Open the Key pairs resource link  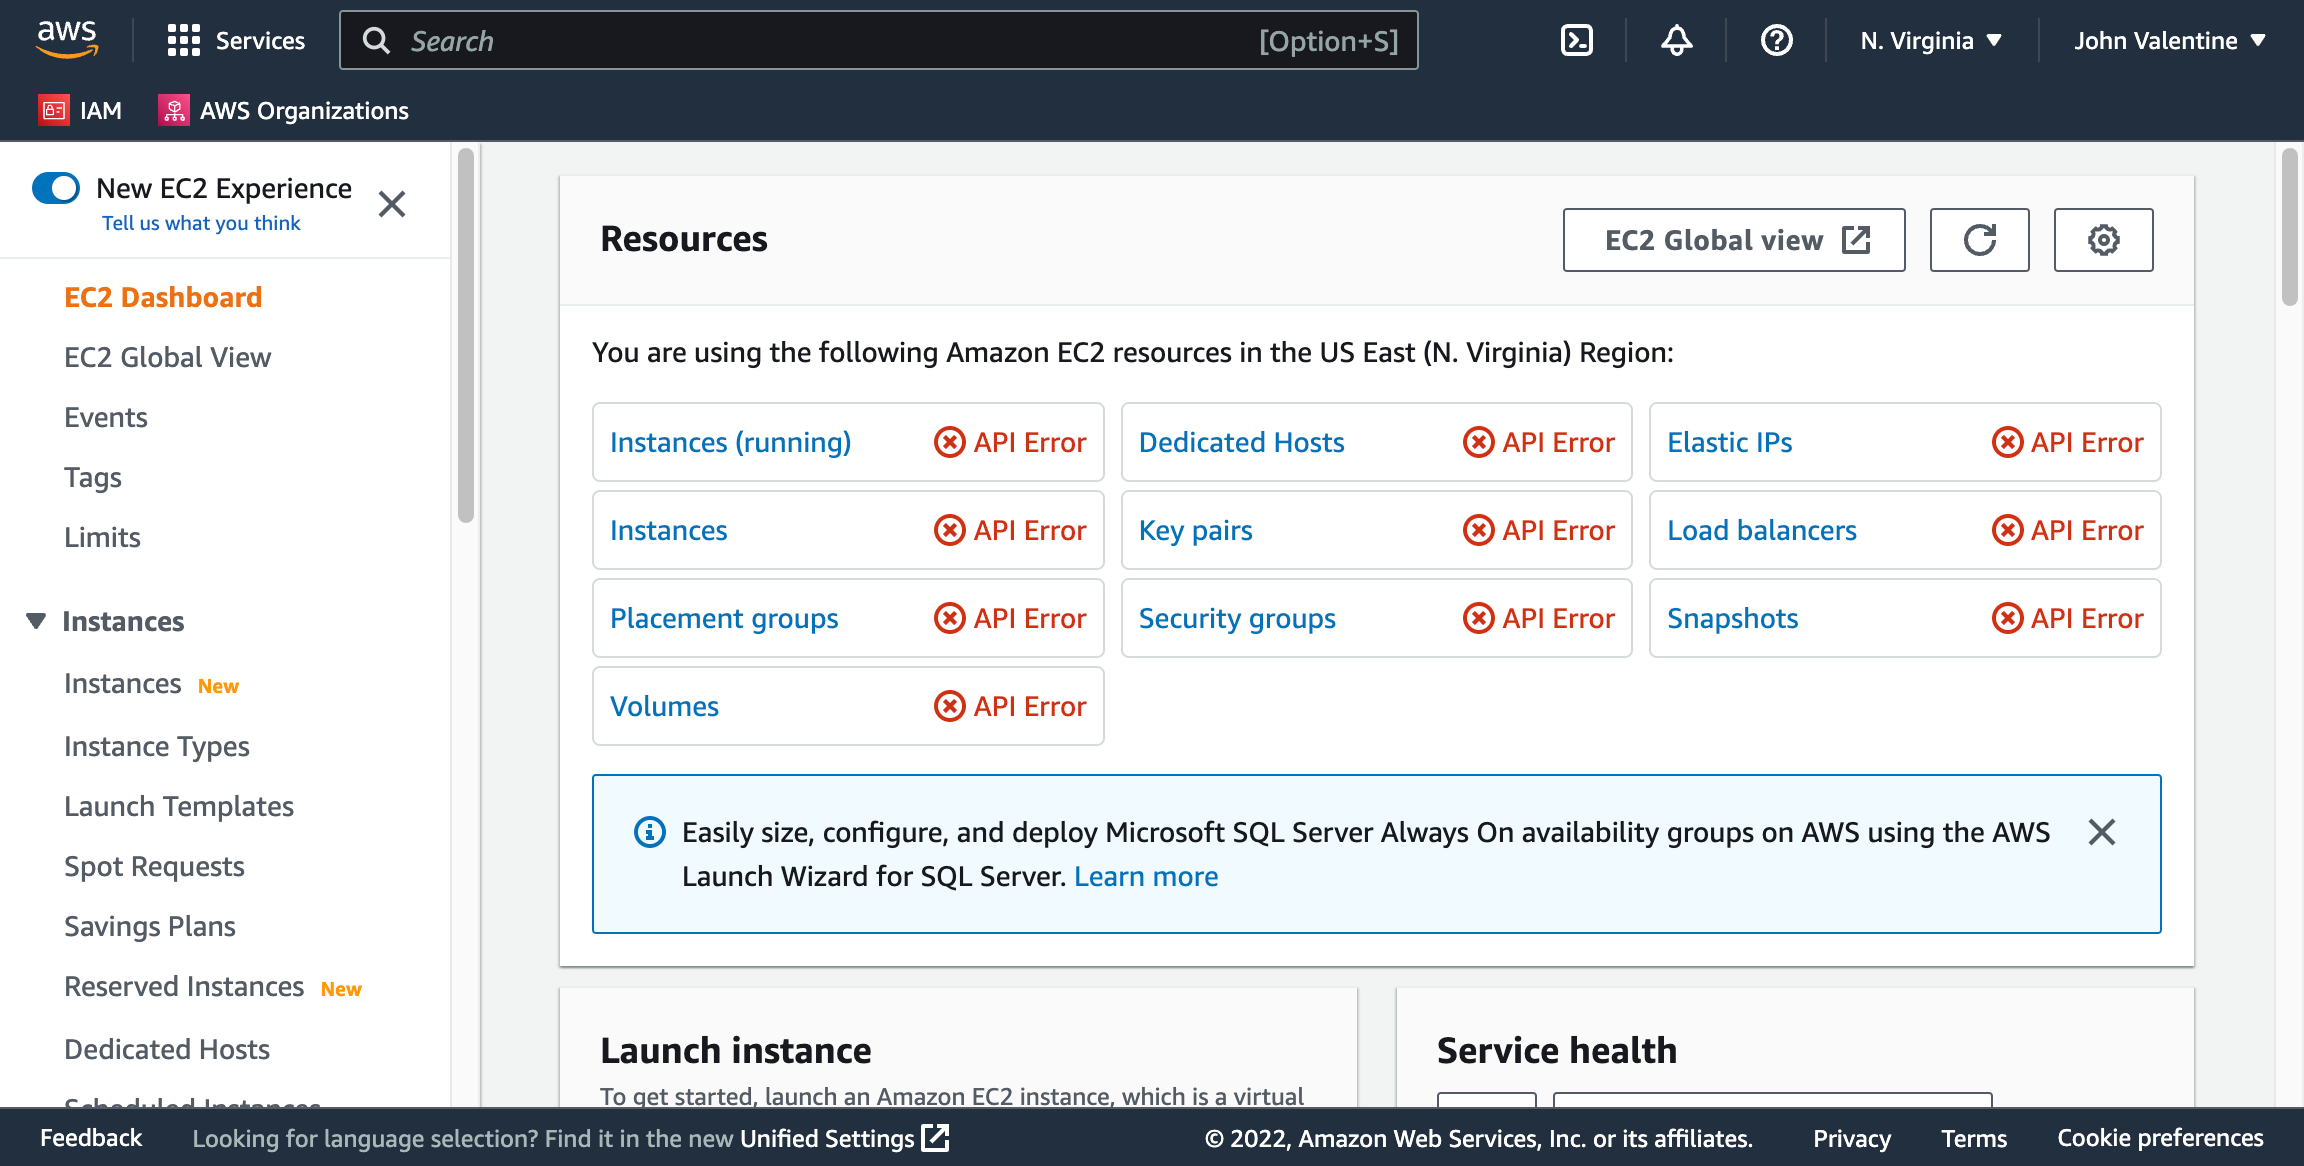[1196, 530]
